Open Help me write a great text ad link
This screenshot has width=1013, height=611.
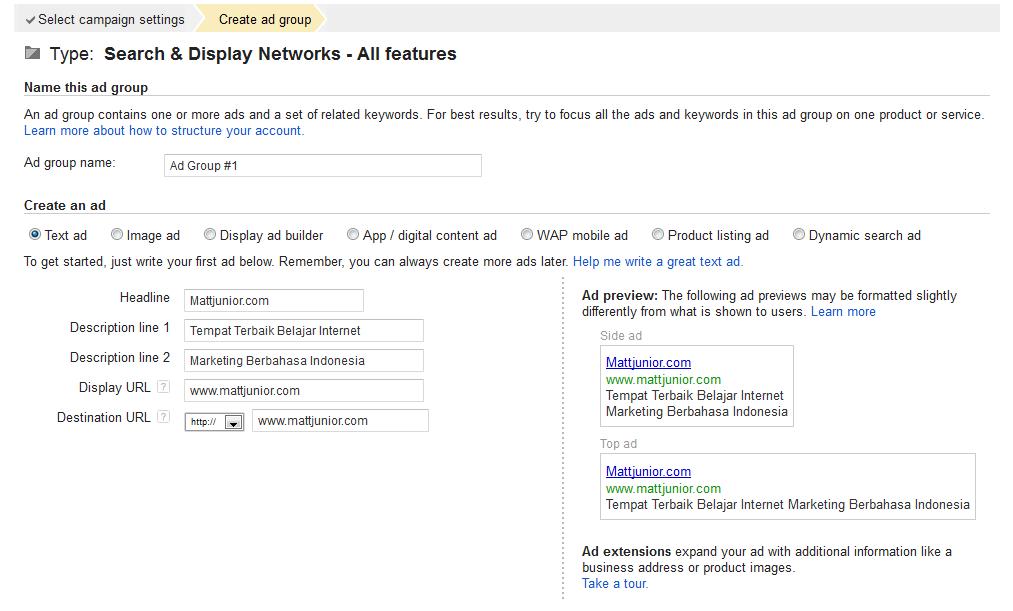(x=658, y=262)
